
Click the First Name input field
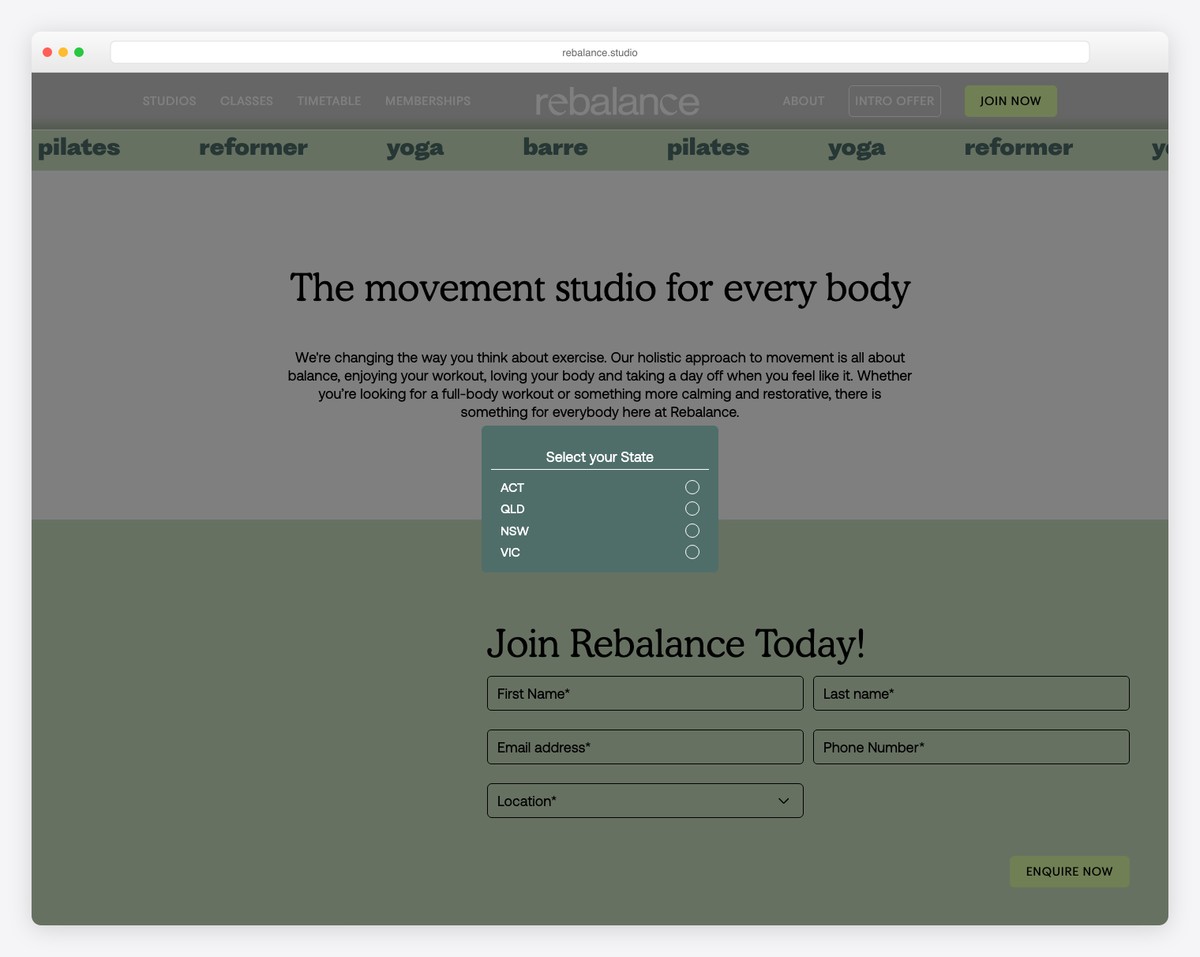(644, 693)
